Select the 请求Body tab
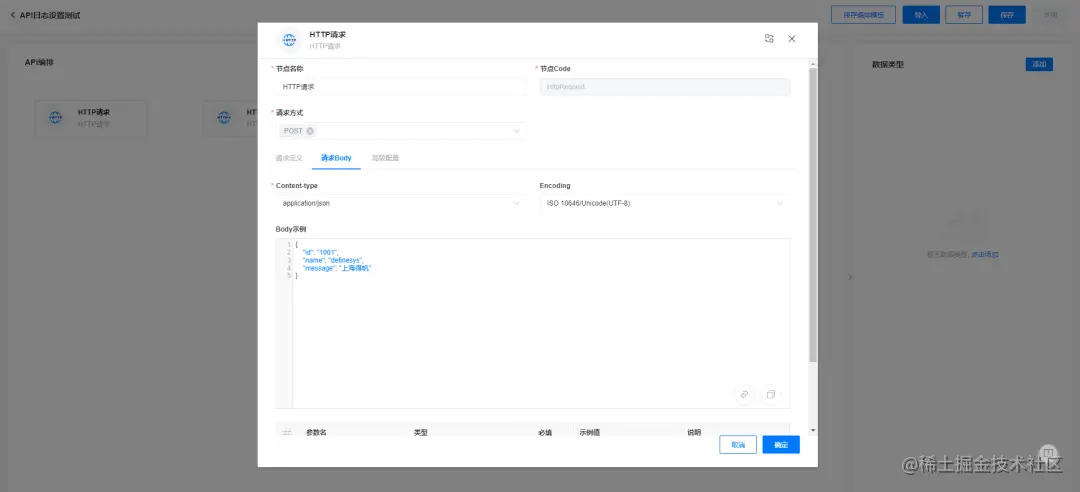 (x=336, y=158)
